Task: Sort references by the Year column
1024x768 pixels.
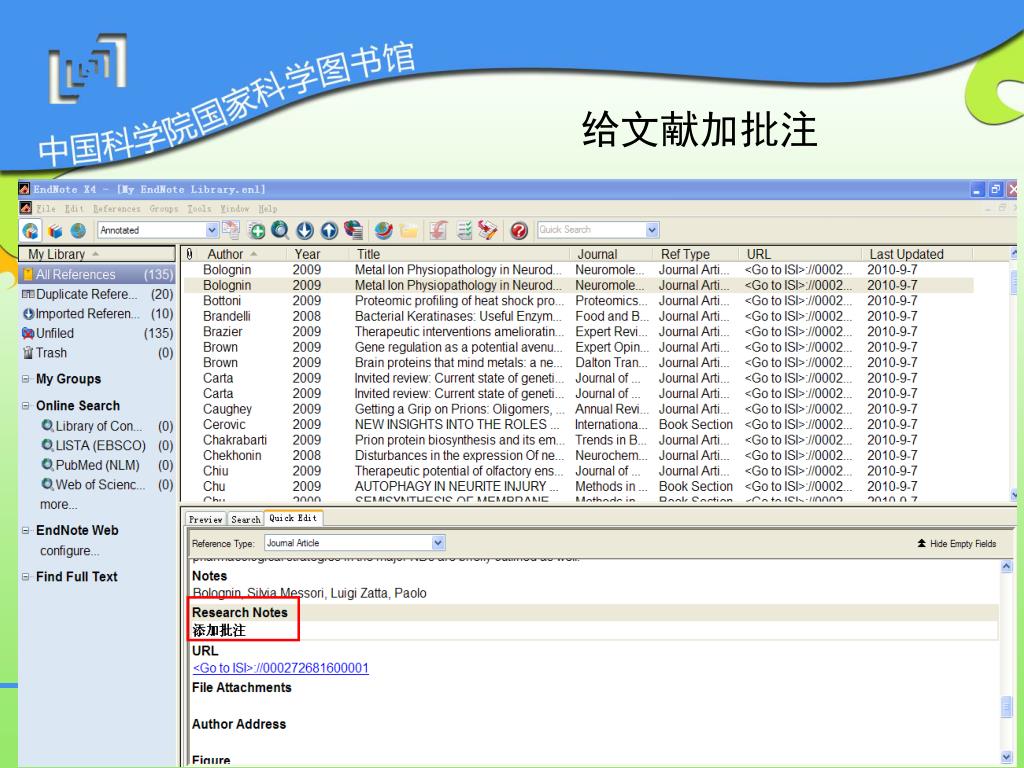Action: tap(307, 254)
